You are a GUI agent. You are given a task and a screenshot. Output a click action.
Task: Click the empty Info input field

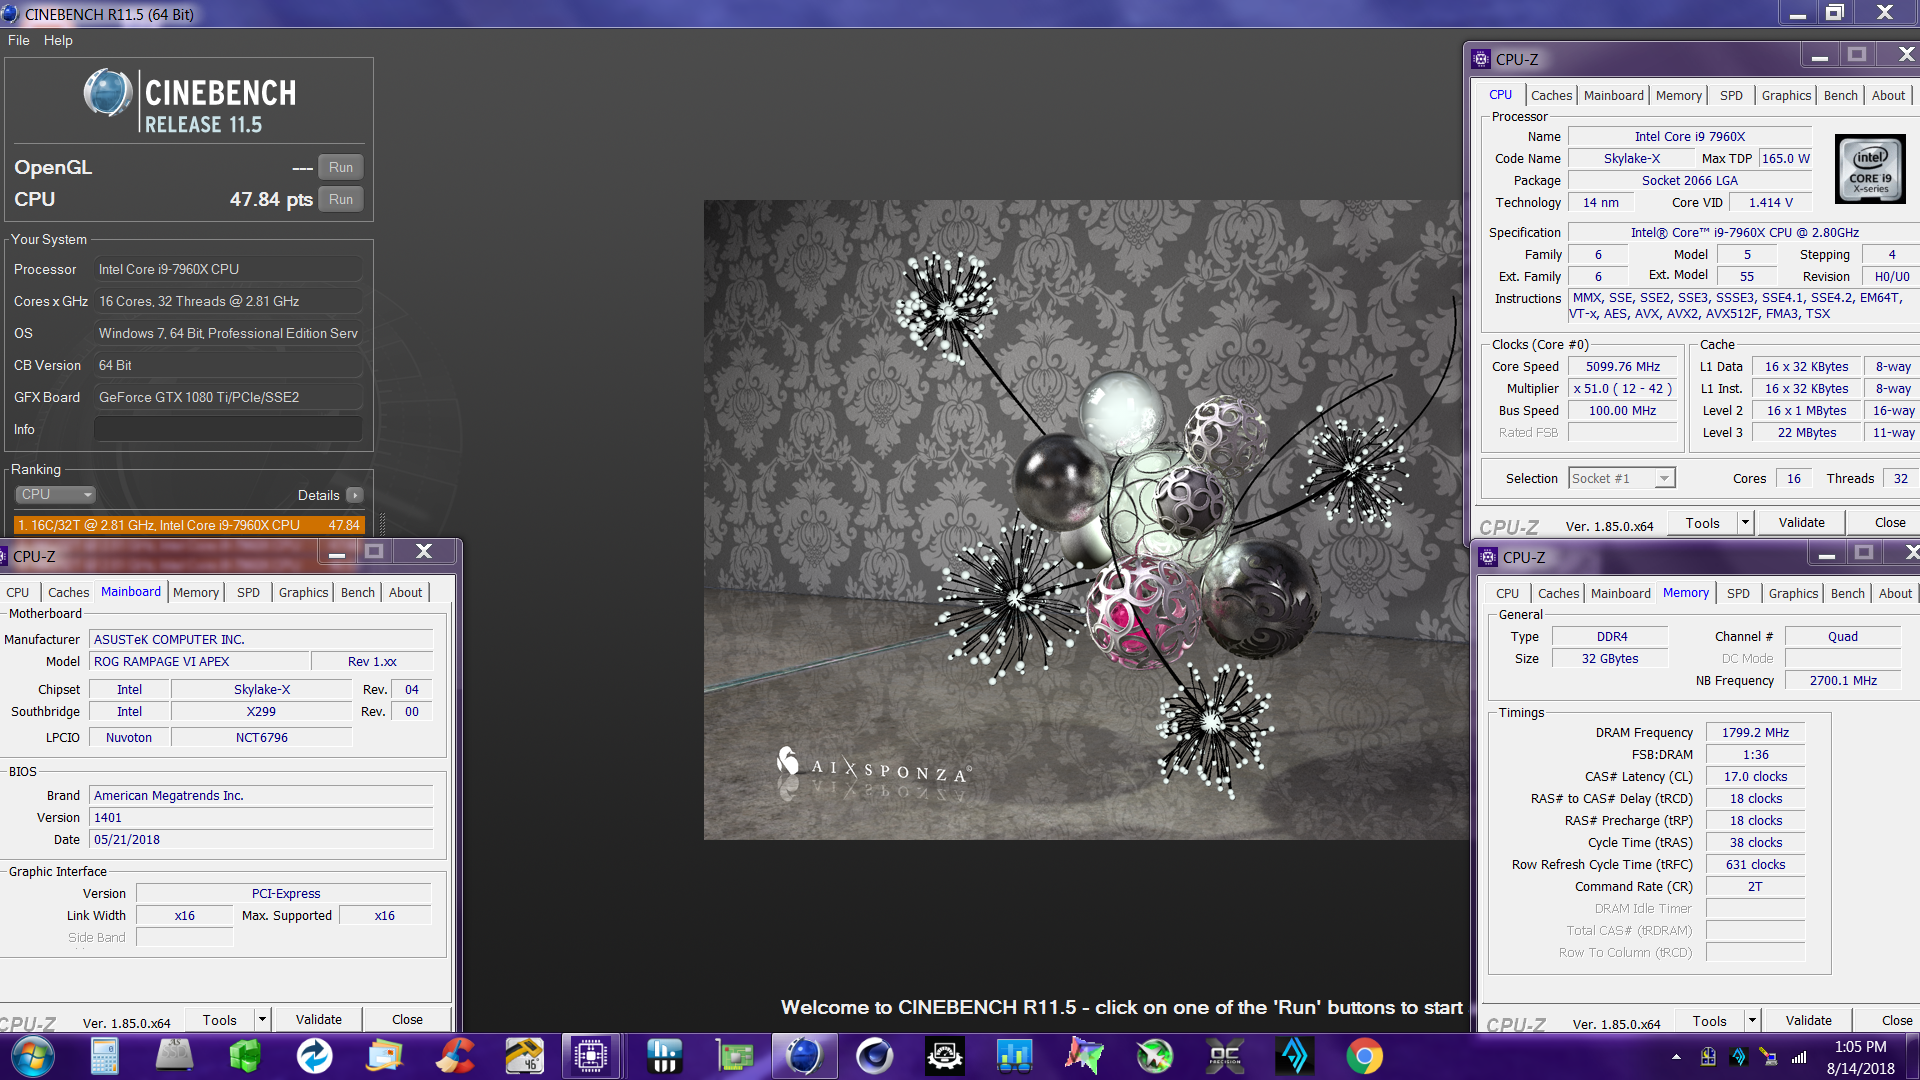[228, 429]
